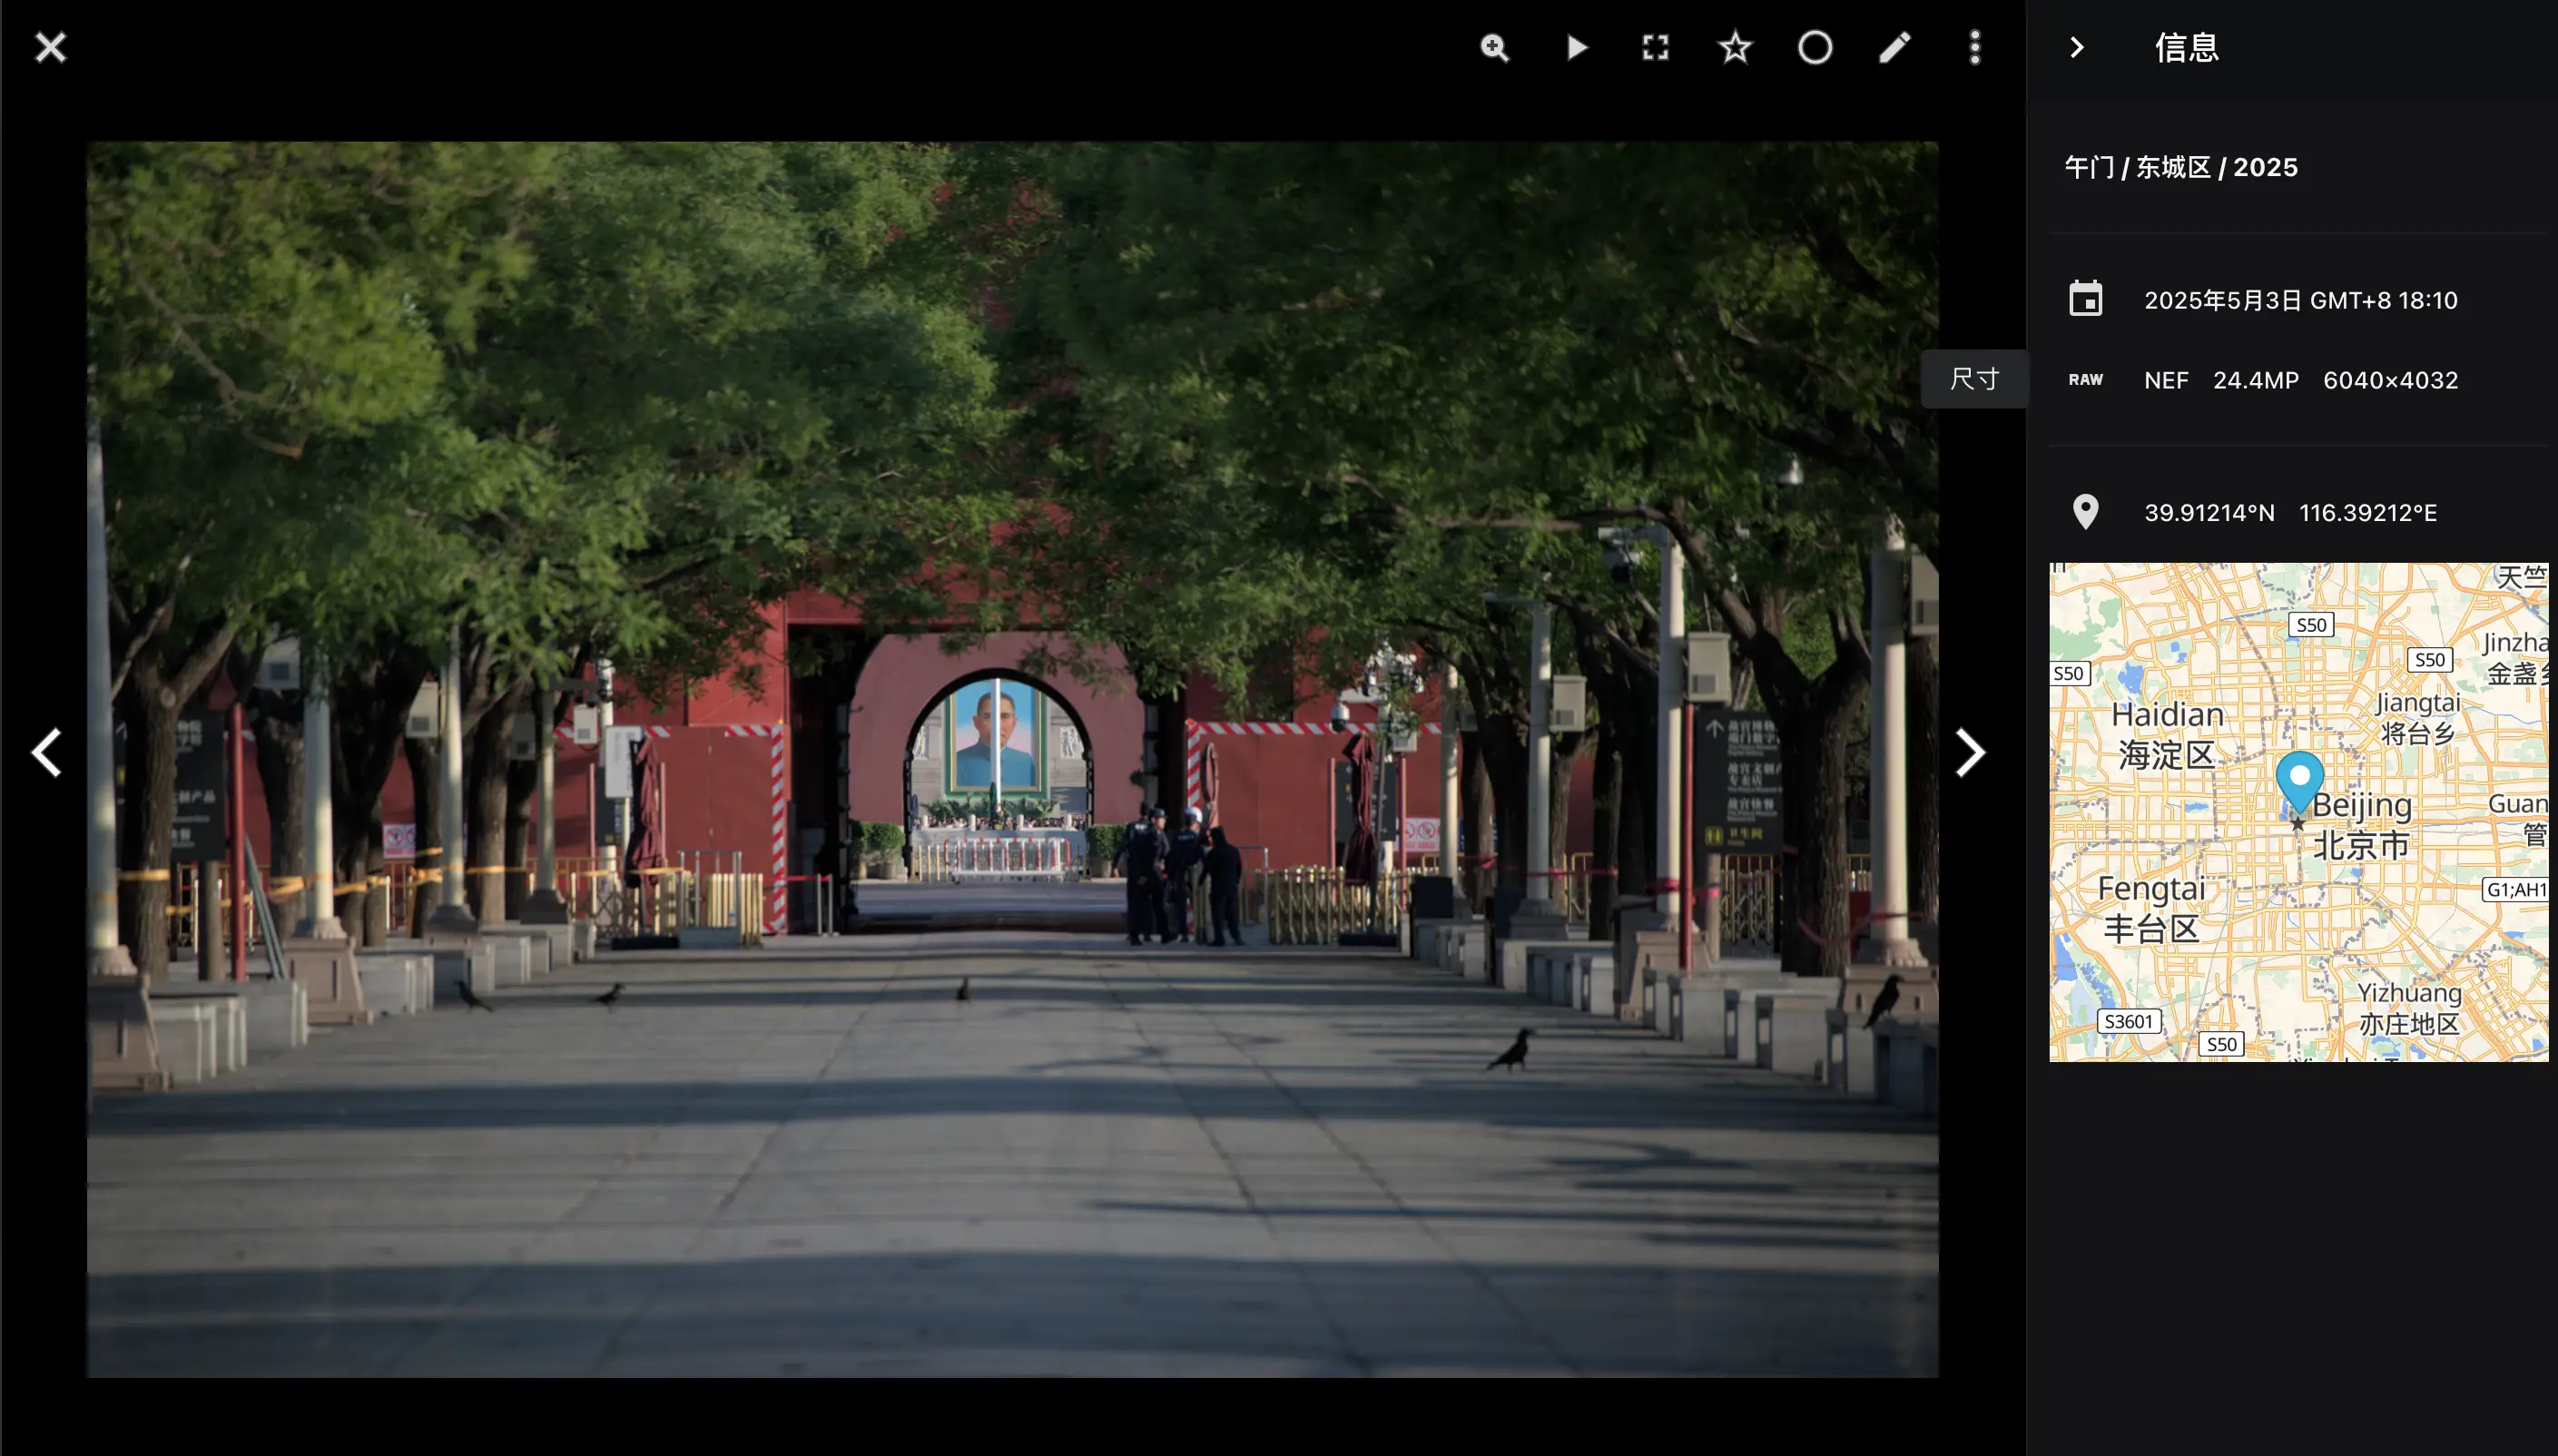Enter fullscreen mode
This screenshot has height=1456, width=2558.
pyautogui.click(x=1656, y=47)
